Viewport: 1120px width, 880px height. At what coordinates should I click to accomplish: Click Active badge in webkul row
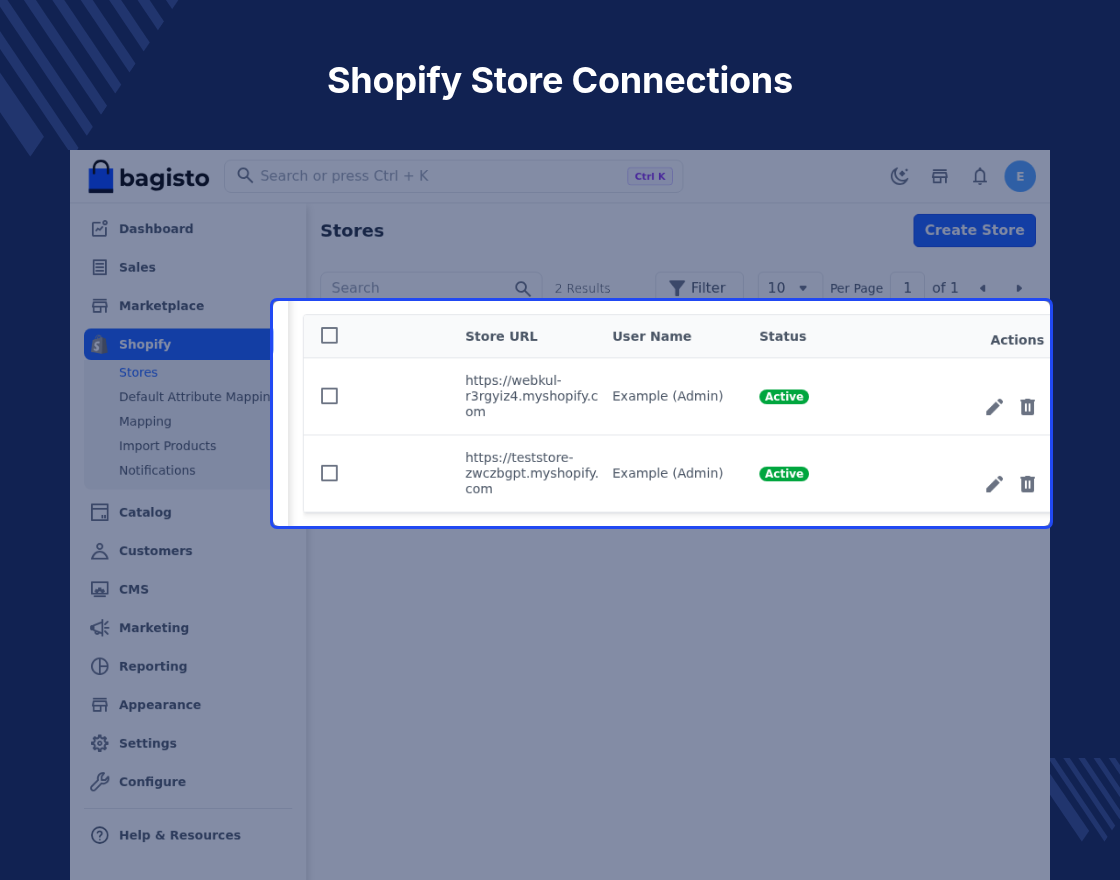tap(784, 396)
